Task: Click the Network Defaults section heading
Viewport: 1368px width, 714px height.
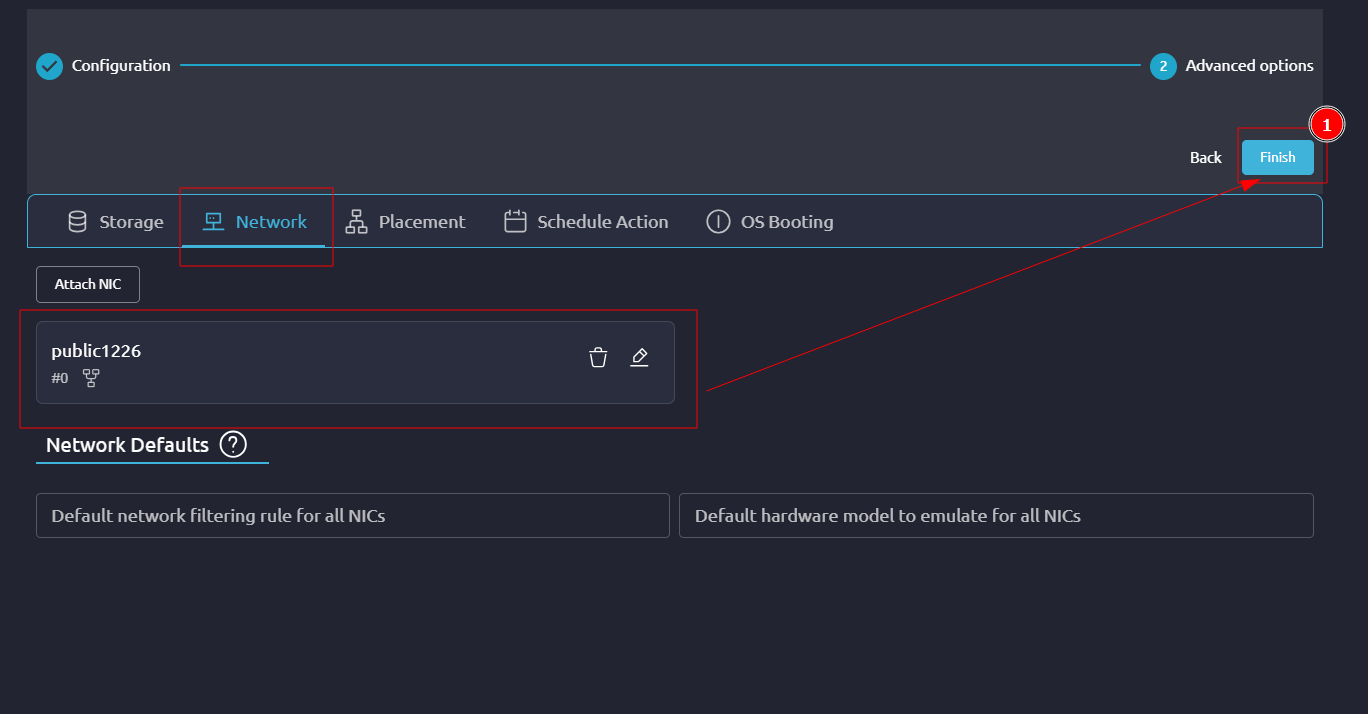Action: tap(127, 445)
